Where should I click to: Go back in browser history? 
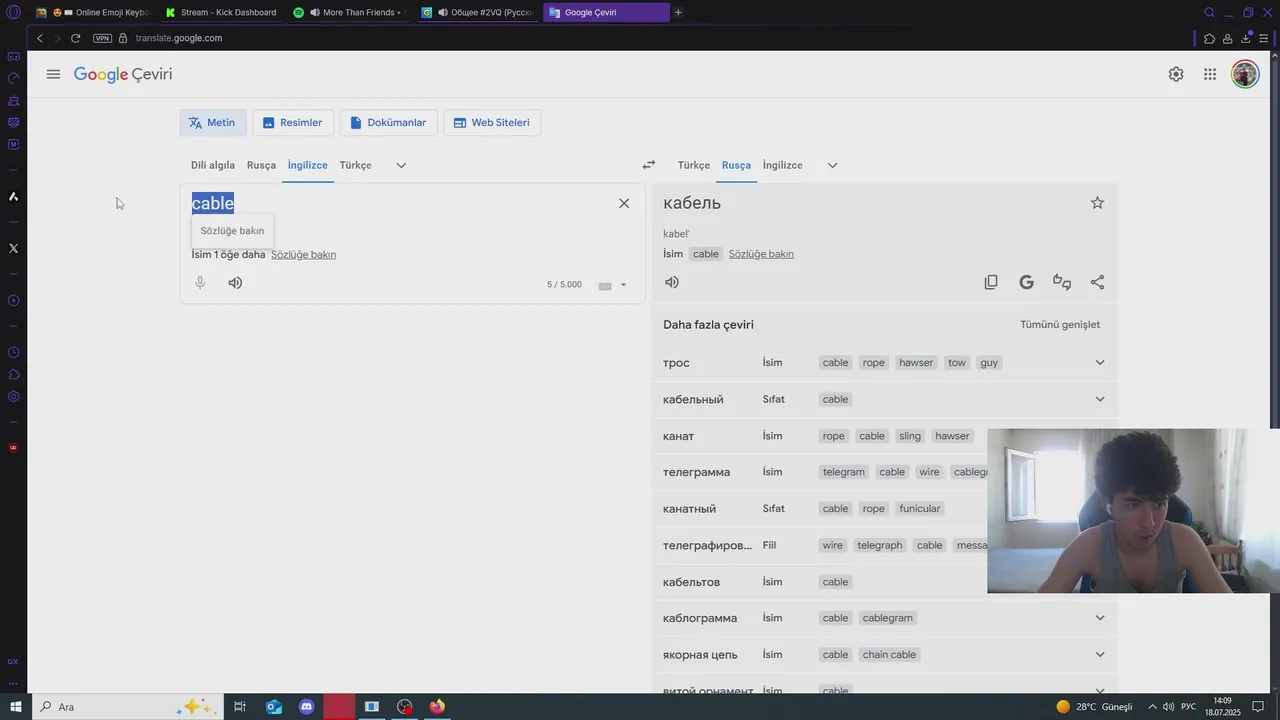click(40, 38)
